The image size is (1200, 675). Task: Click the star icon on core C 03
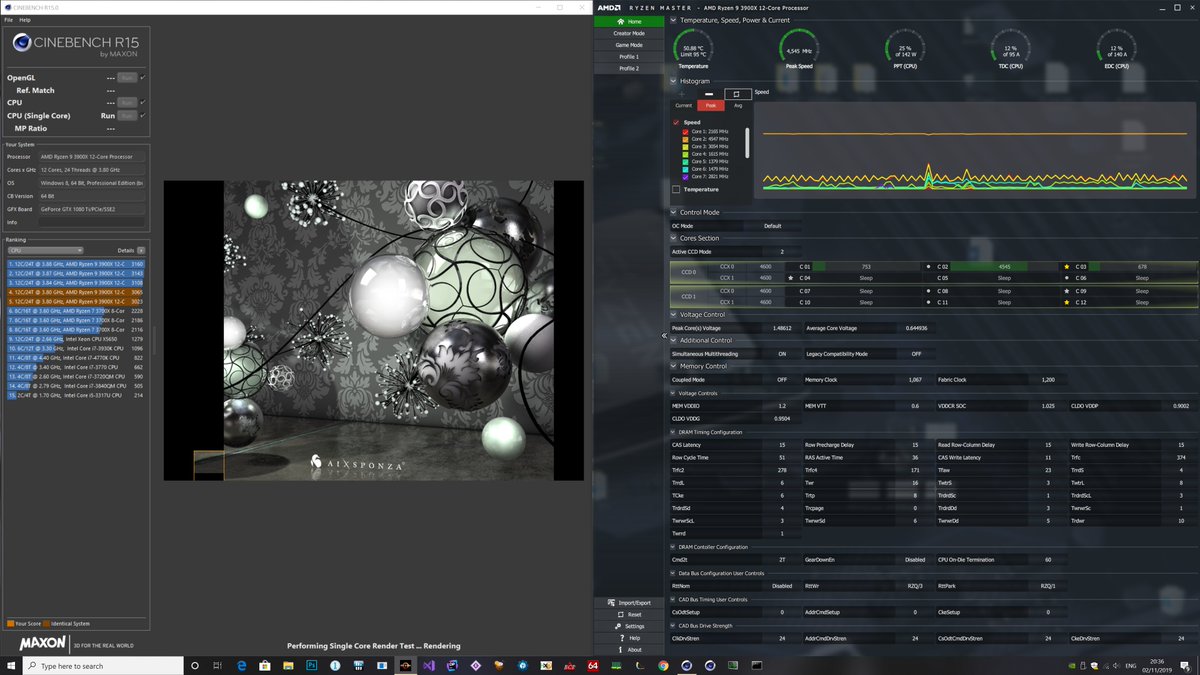click(x=1067, y=267)
